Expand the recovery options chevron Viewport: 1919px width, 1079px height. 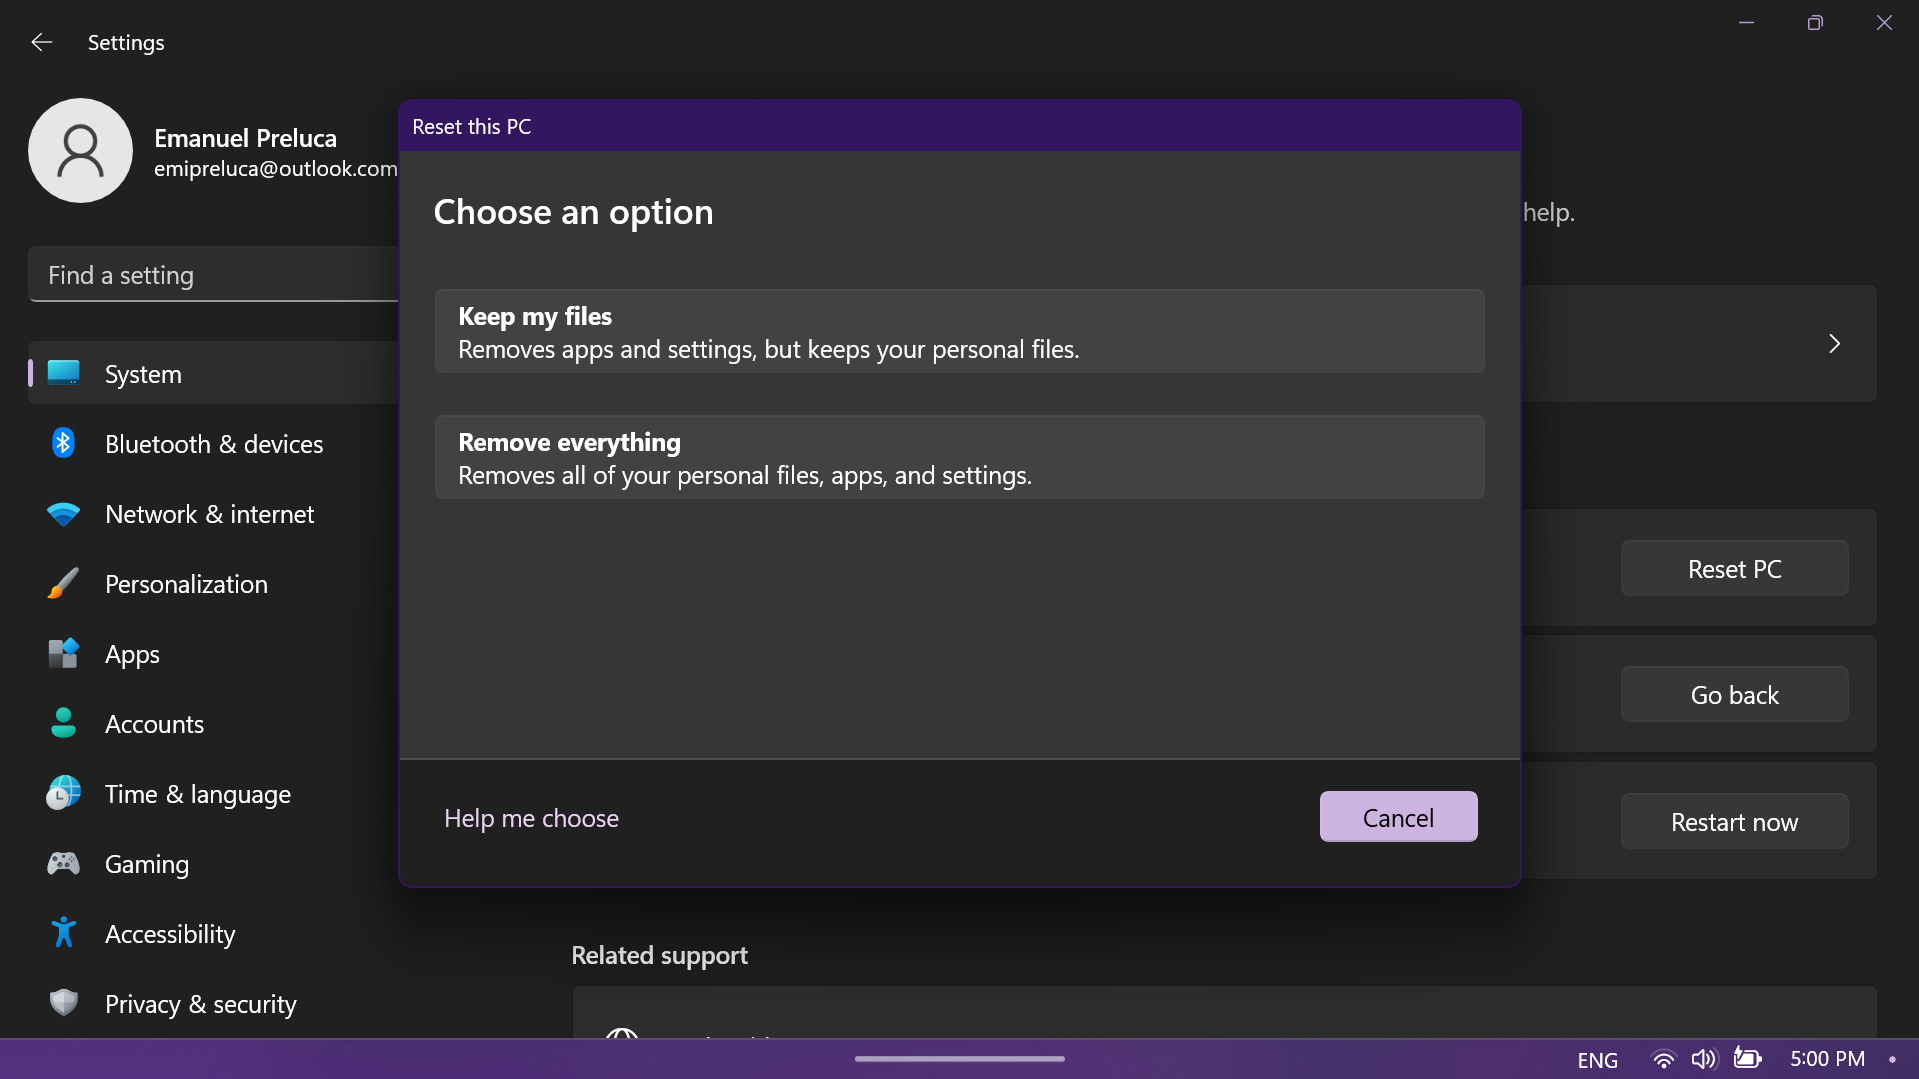(x=1834, y=343)
